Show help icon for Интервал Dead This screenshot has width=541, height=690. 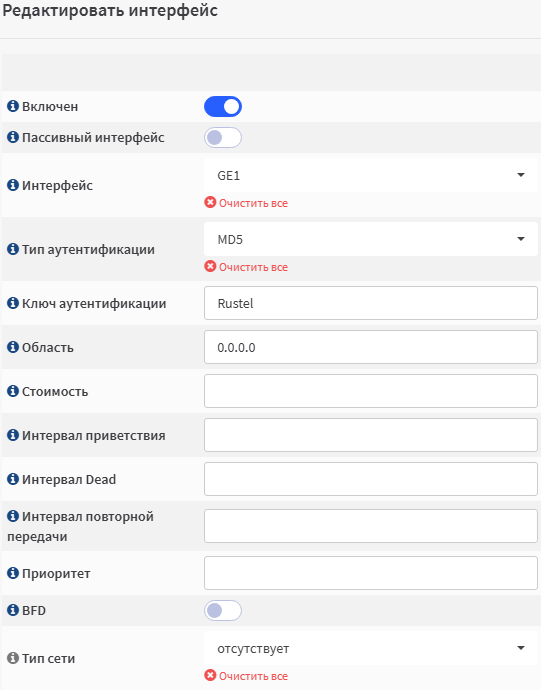click(13, 479)
